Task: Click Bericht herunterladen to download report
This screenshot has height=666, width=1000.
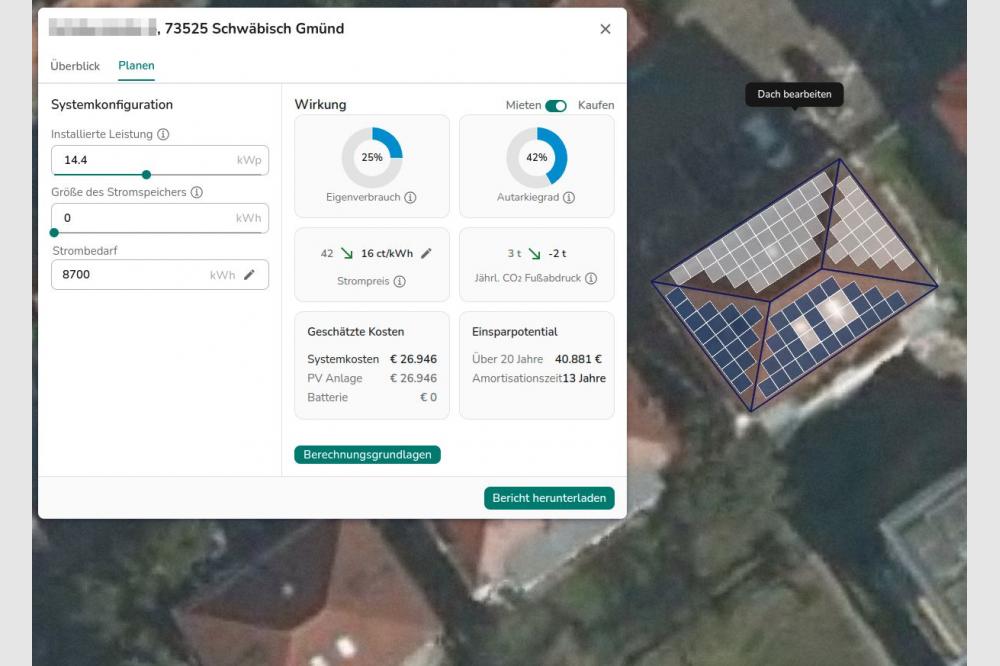Action: [x=548, y=497]
